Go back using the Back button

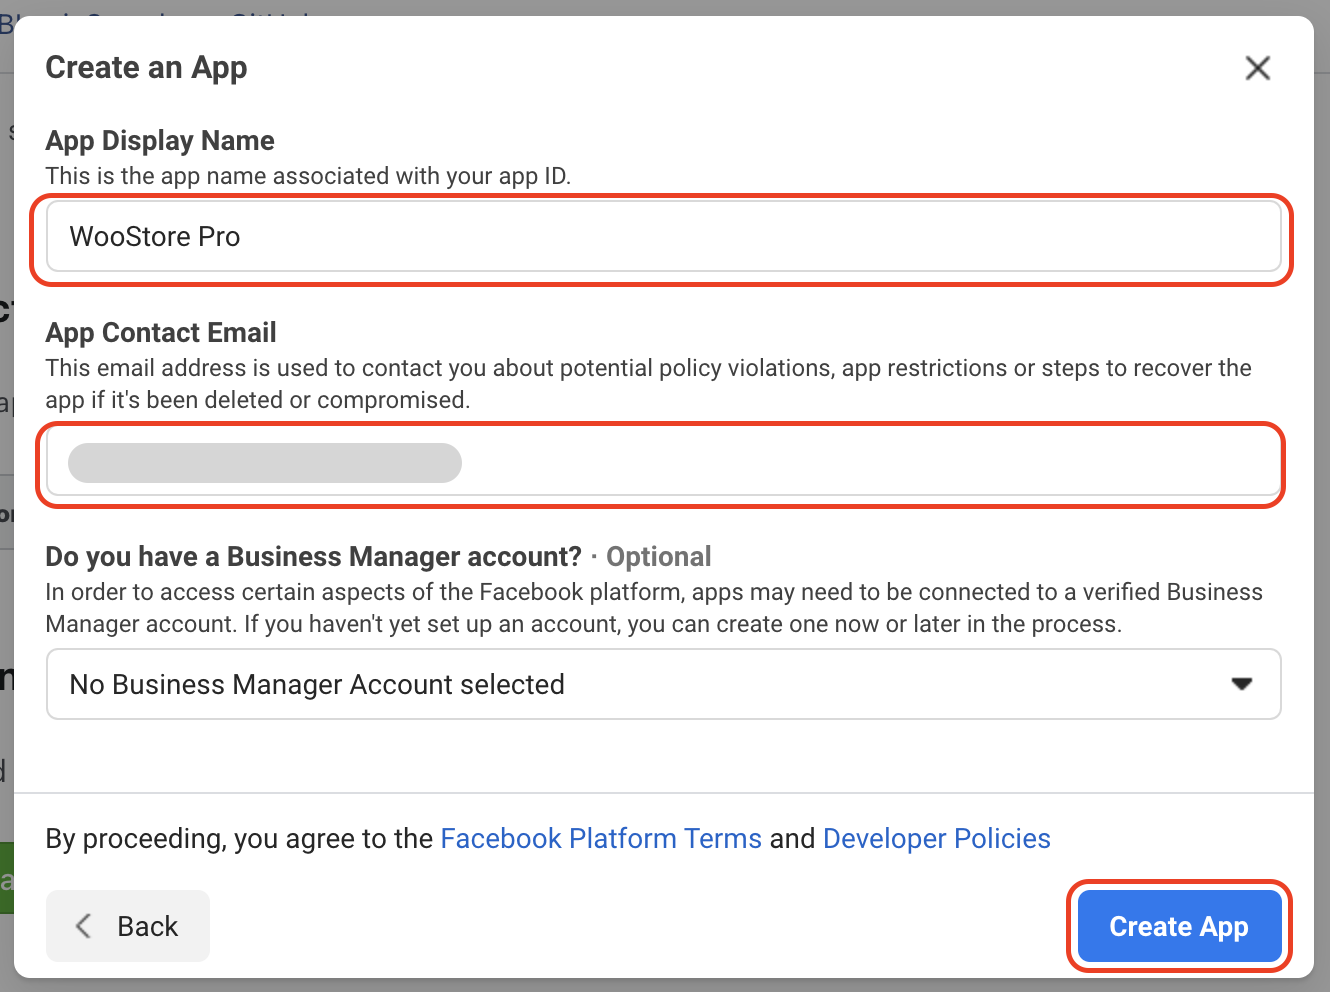127,925
